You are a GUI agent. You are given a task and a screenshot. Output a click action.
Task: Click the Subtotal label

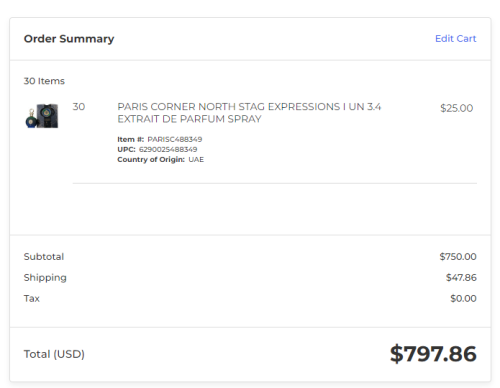[x=44, y=257]
